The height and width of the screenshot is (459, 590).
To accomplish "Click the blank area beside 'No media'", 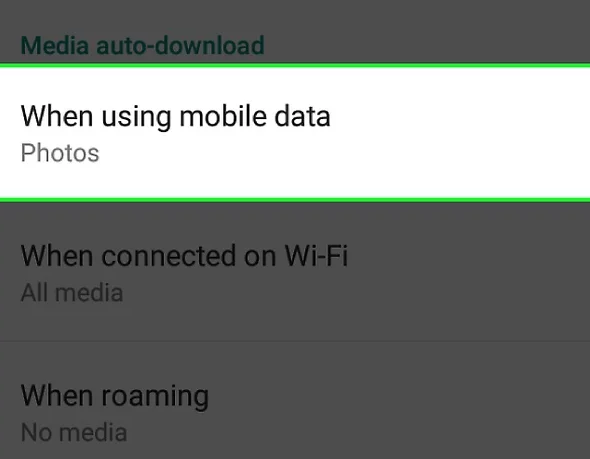I will click(359, 432).
